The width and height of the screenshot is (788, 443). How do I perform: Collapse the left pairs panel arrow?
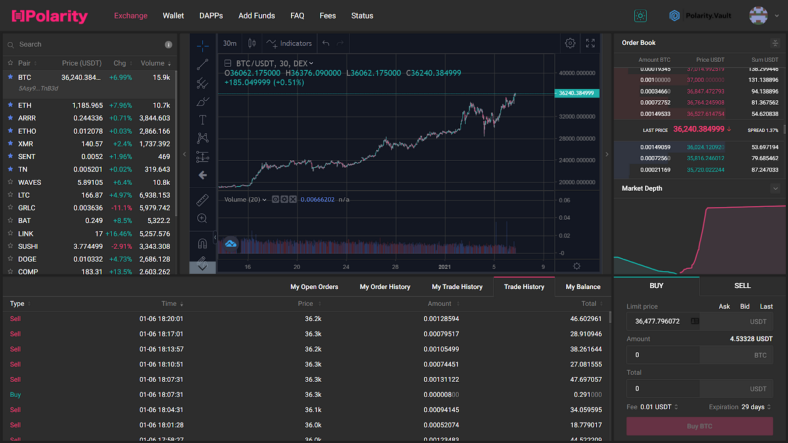[184, 154]
